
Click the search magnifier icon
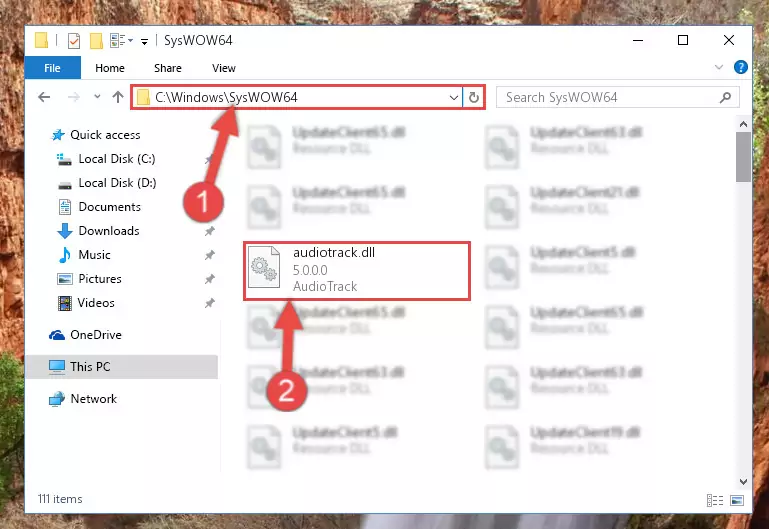point(725,98)
